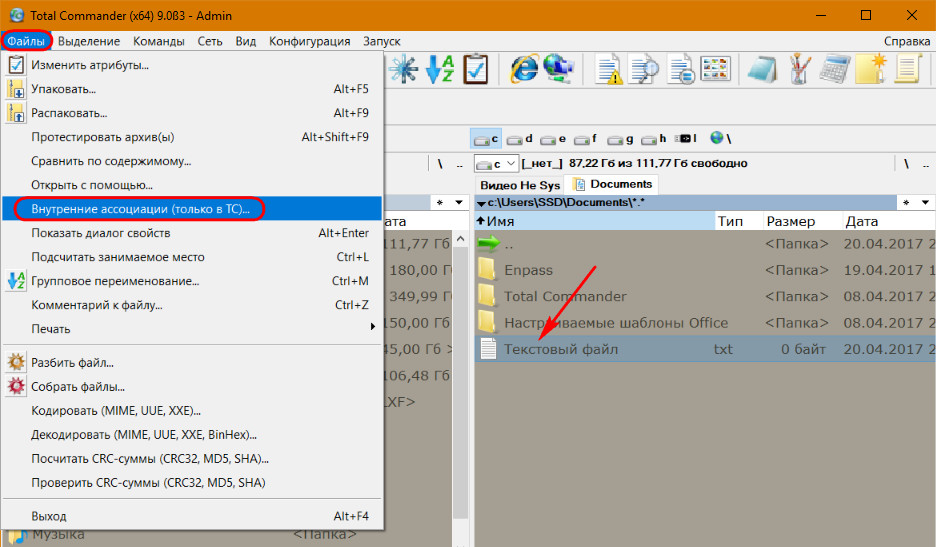Open left panel directory history arrow
The width and height of the screenshot is (936, 547).
458,202
